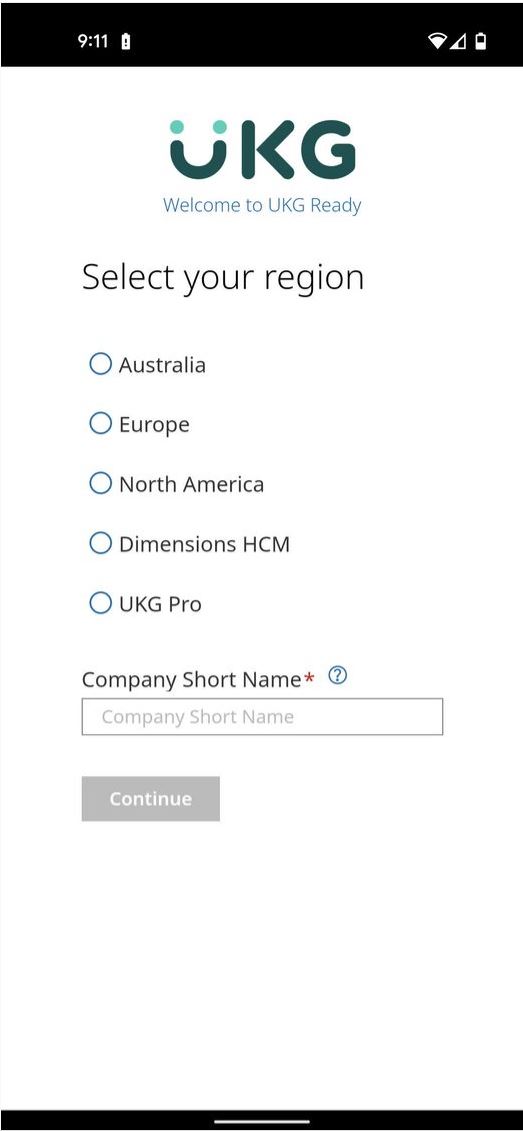The width and height of the screenshot is (523, 1131).
Task: Tap the battery alert icon beside clock
Action: coord(126,41)
